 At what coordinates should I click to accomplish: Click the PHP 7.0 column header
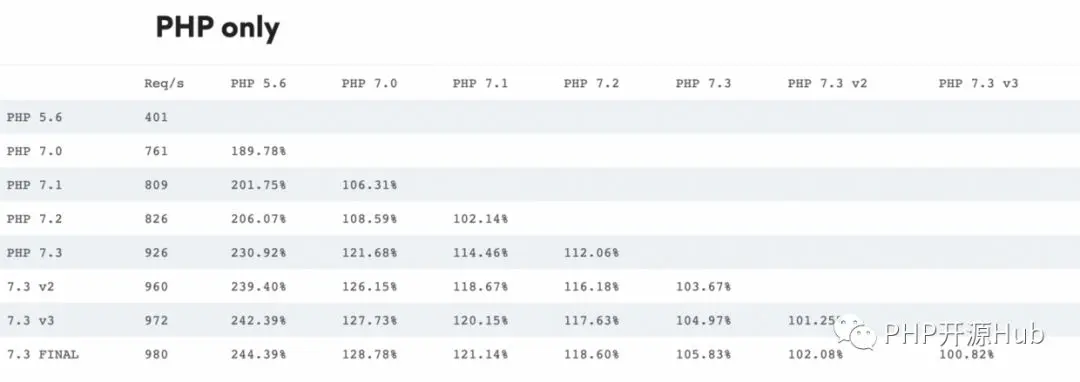pyautogui.click(x=369, y=83)
